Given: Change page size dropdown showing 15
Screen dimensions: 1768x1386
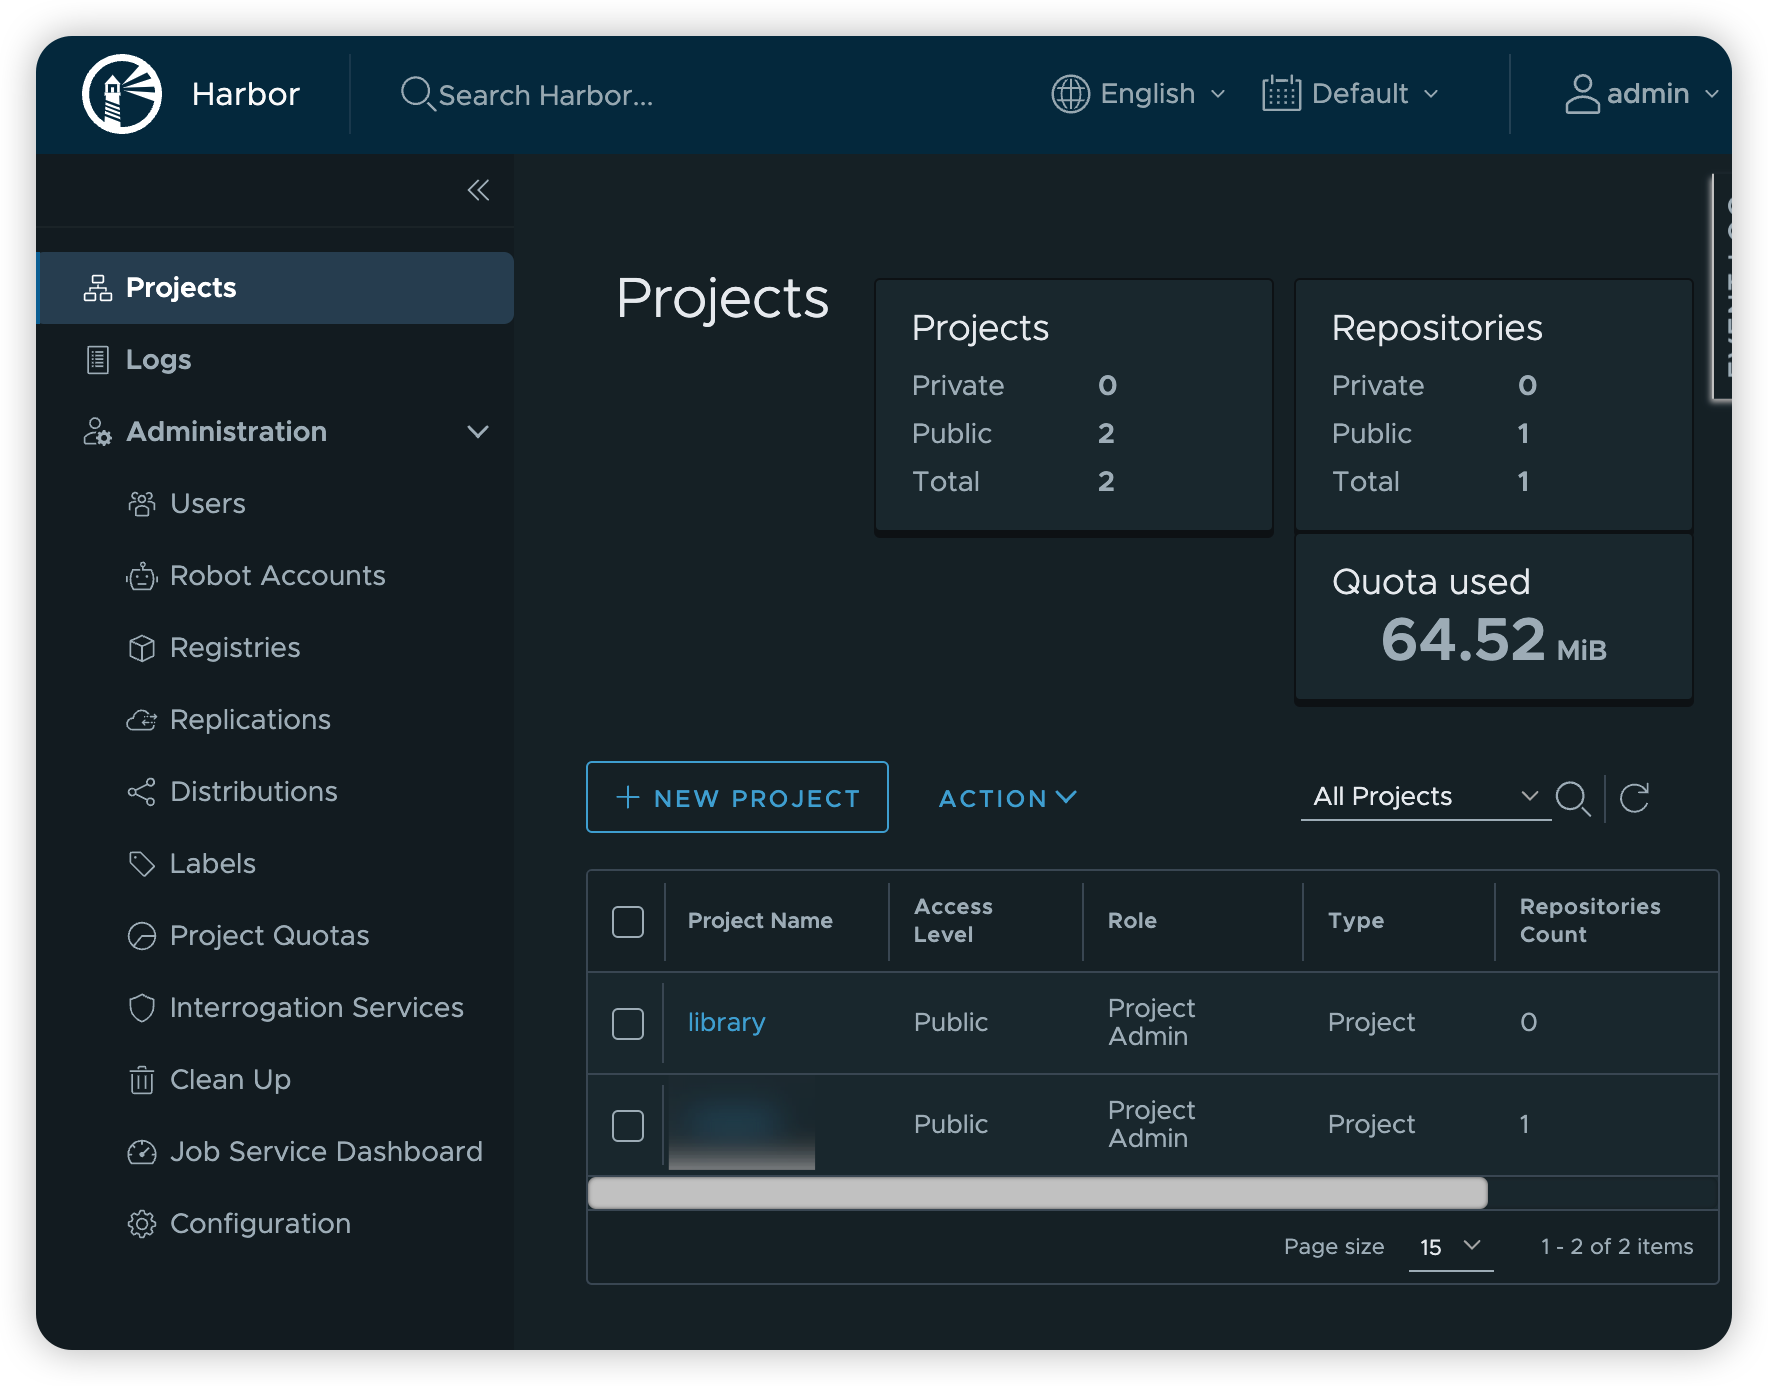Looking at the screenshot, I should (x=1451, y=1247).
